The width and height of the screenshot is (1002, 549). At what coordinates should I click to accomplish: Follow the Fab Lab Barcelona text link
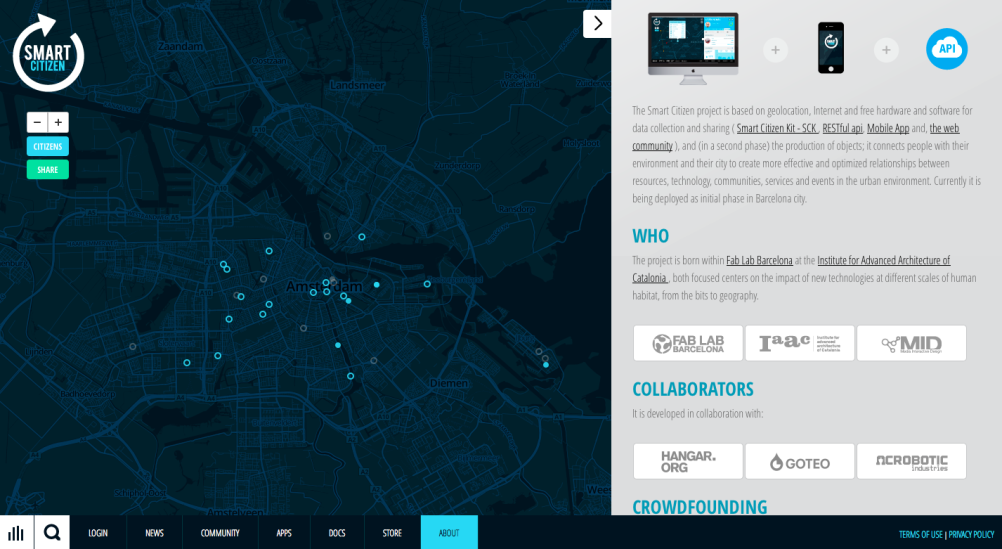pyautogui.click(x=759, y=260)
